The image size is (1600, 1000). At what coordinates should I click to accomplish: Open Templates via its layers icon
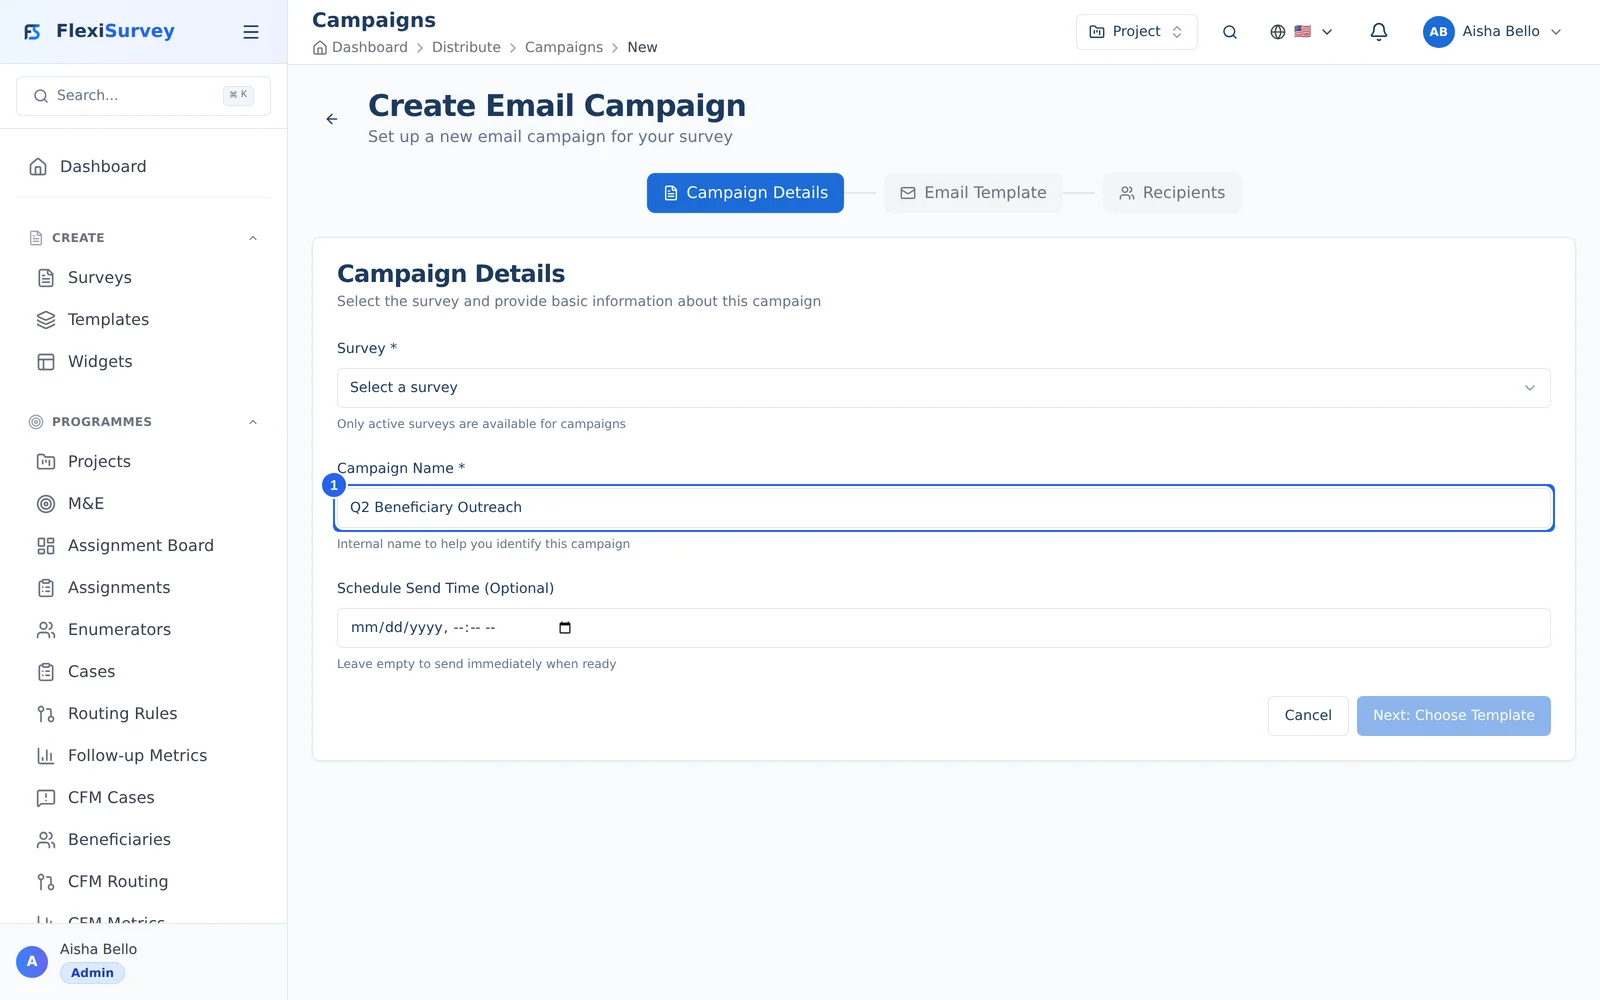(x=46, y=320)
